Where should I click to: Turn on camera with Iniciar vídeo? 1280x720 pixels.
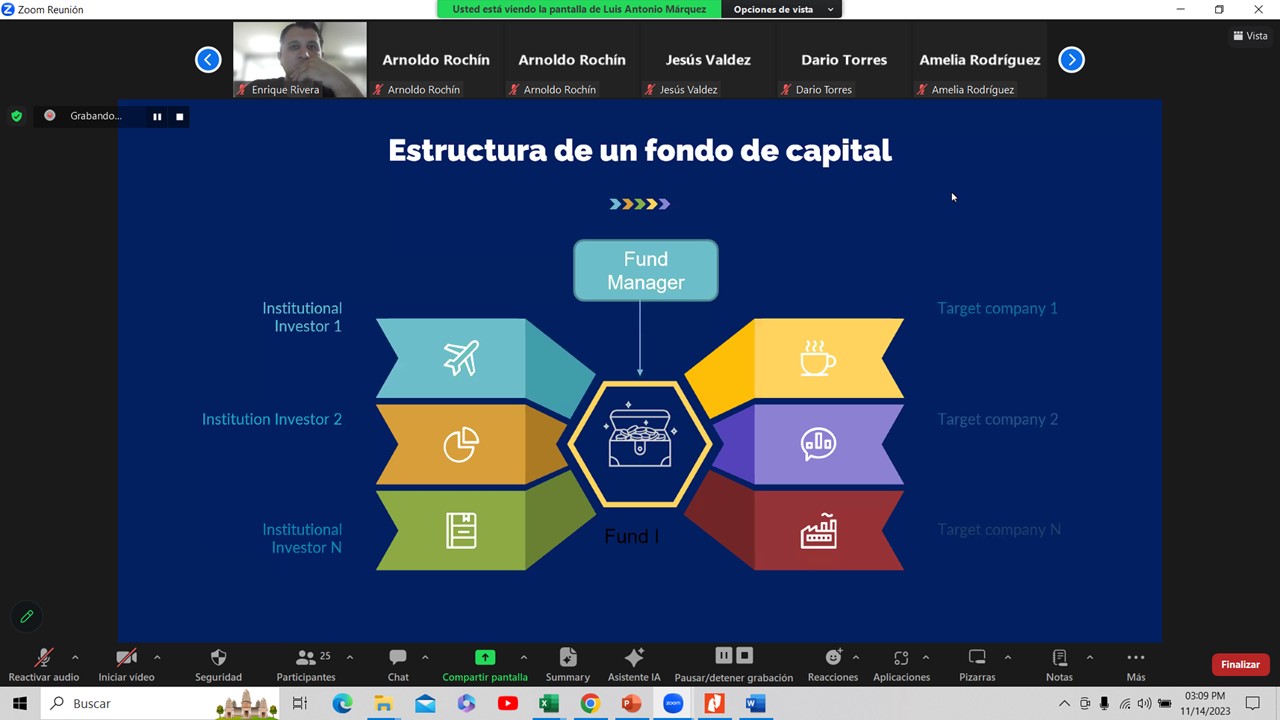(x=126, y=658)
